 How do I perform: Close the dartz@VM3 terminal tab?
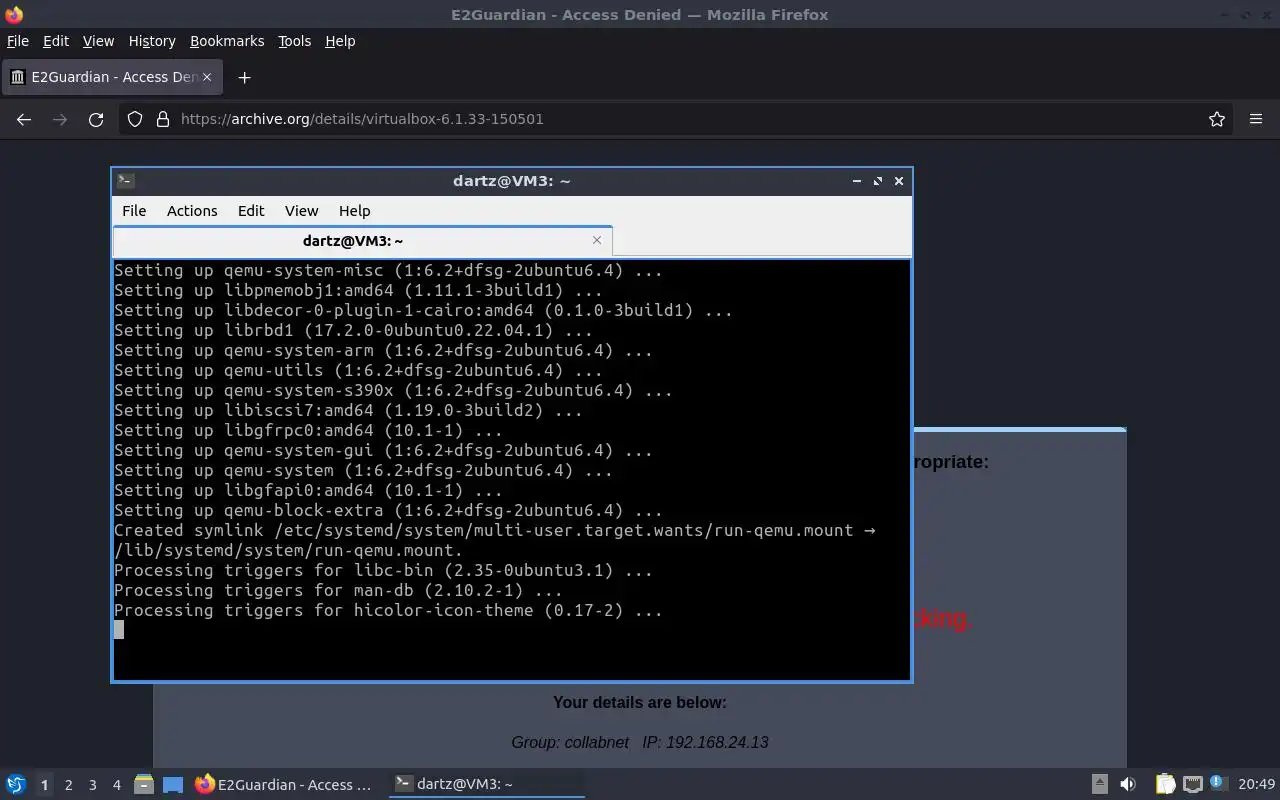point(597,240)
